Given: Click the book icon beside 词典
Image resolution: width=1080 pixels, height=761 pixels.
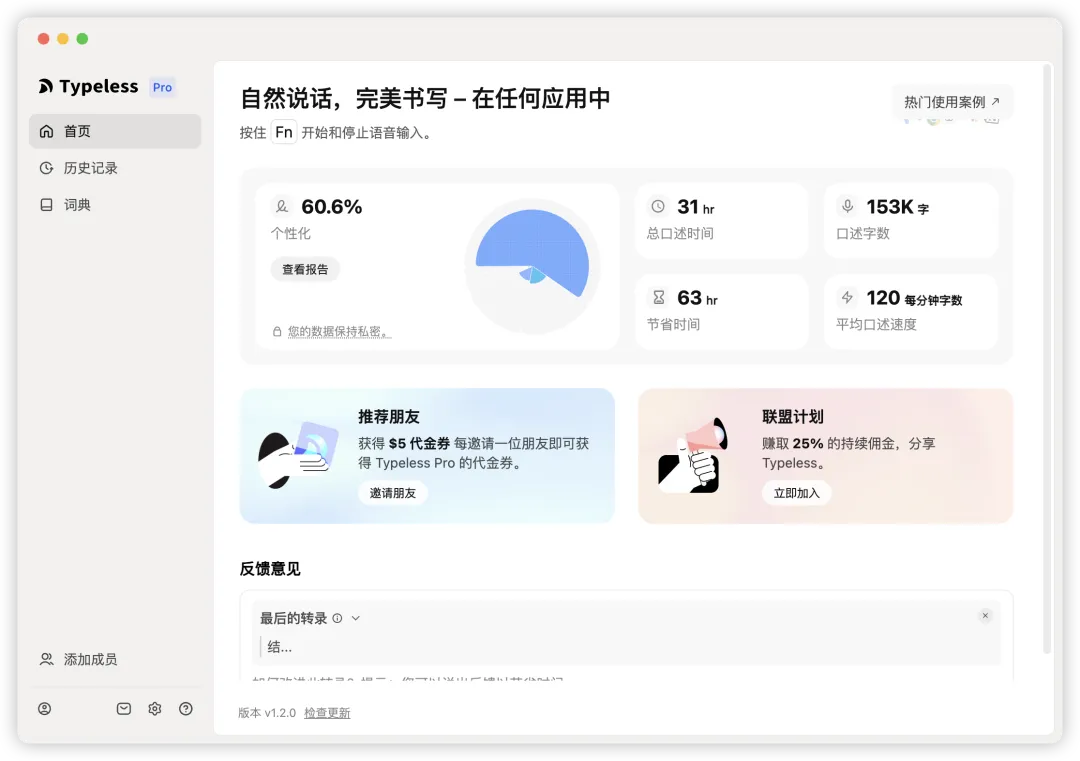Looking at the screenshot, I should pyautogui.click(x=46, y=205).
